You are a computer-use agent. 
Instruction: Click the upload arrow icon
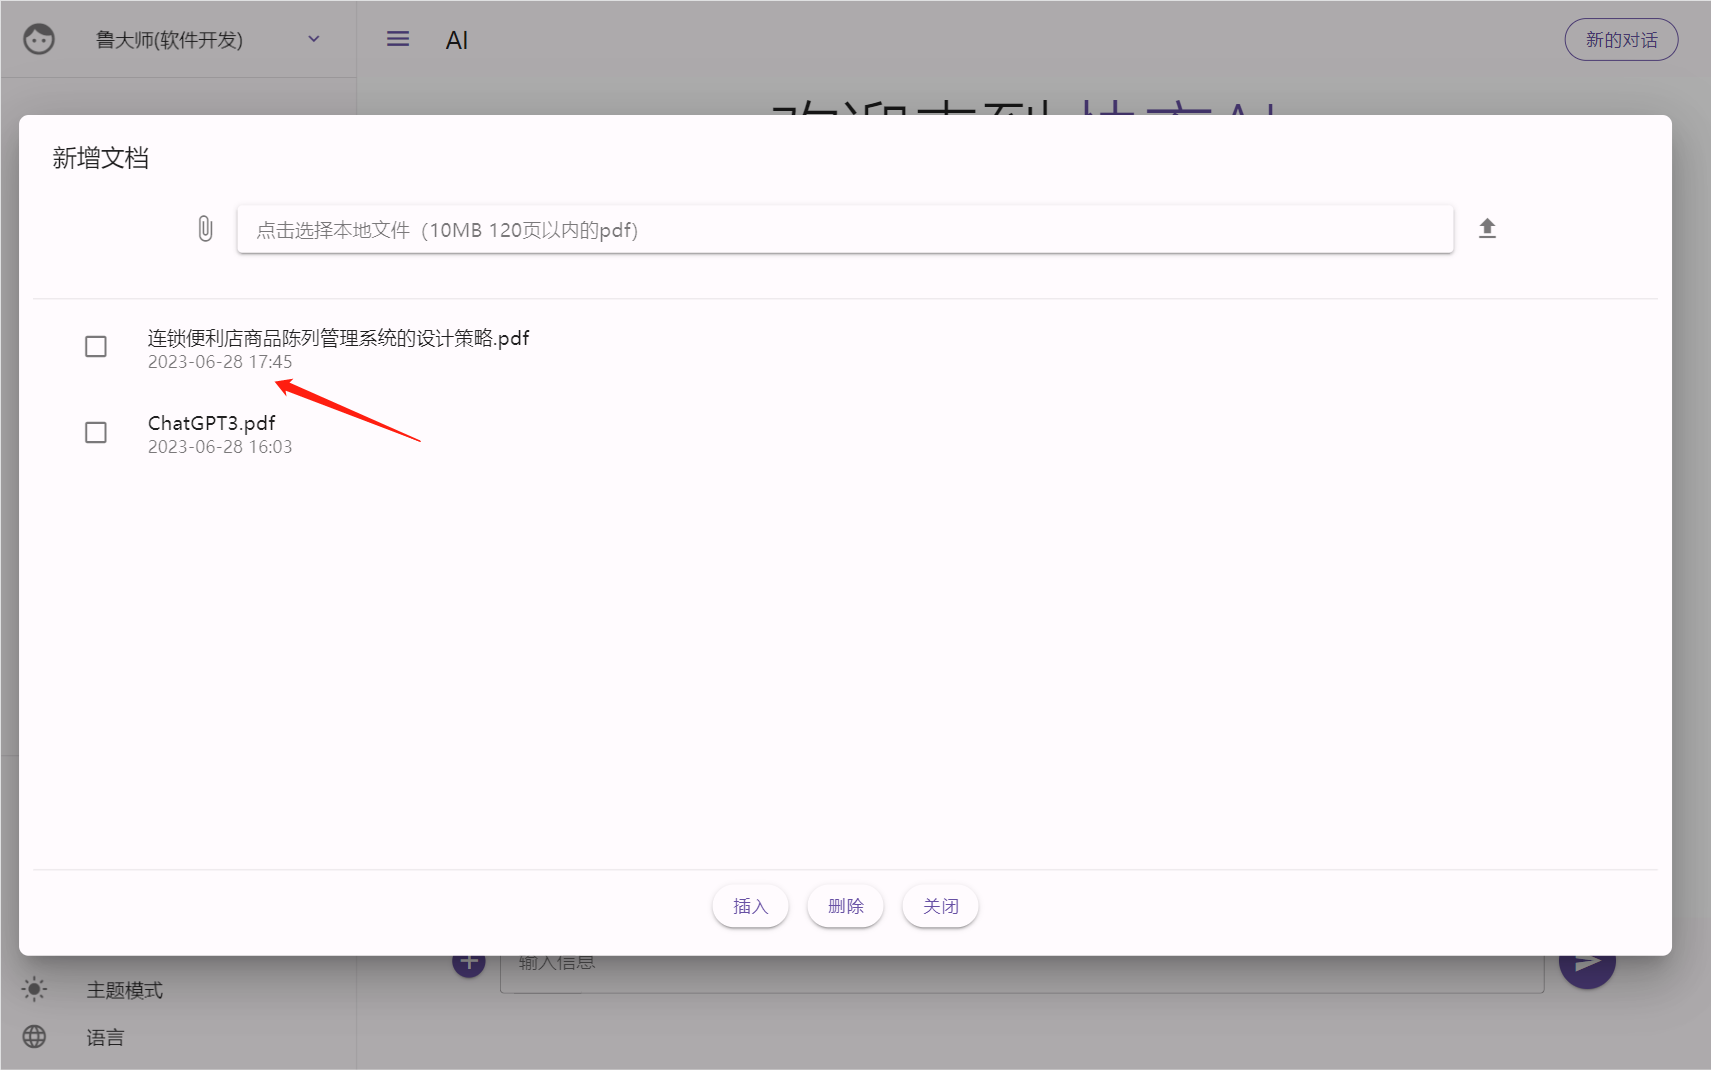[1487, 228]
